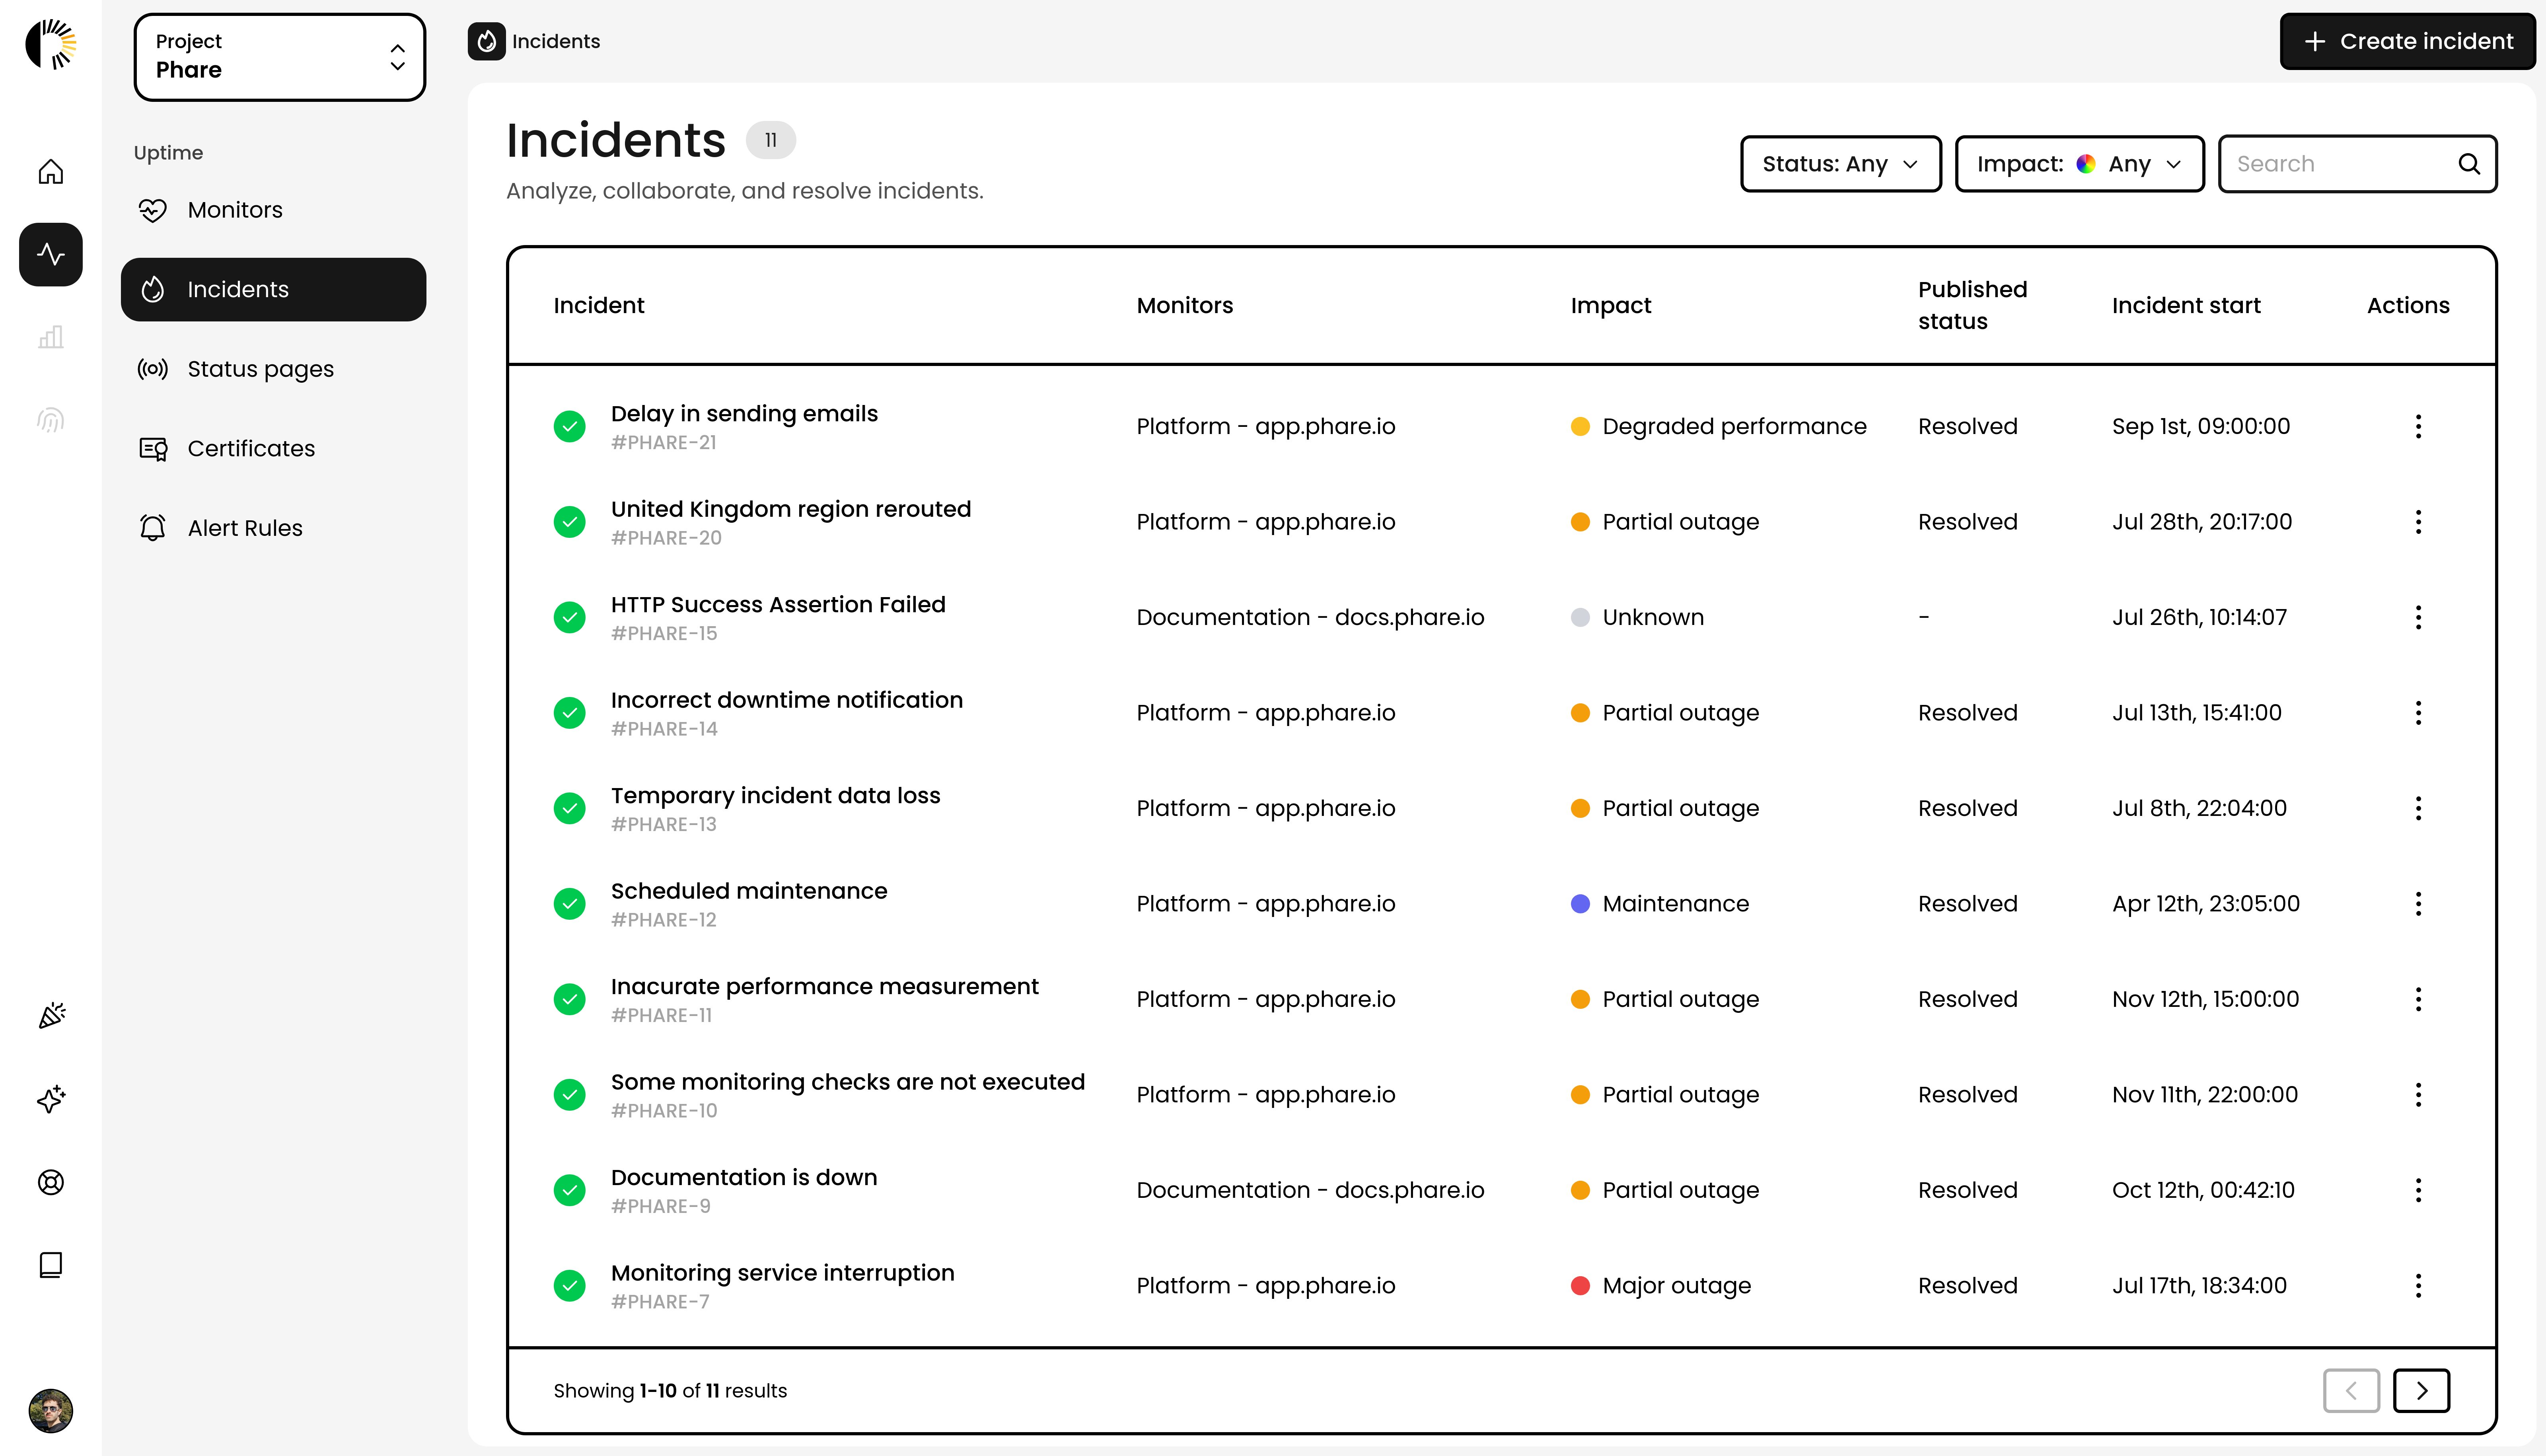The width and height of the screenshot is (2546, 1456).
Task: Open the sparkles AI icon
Action: (51, 1099)
